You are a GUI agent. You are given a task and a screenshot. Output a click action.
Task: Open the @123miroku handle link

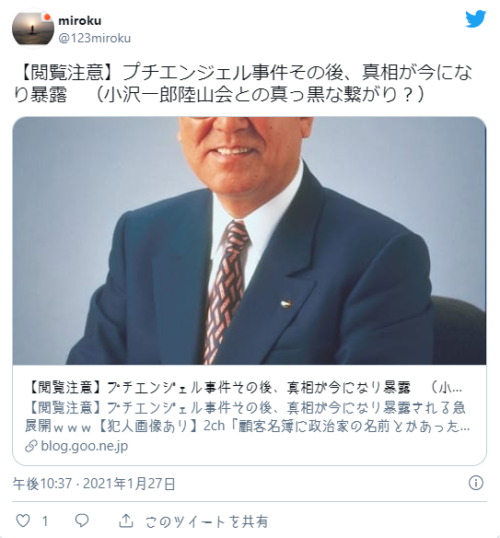(94, 38)
